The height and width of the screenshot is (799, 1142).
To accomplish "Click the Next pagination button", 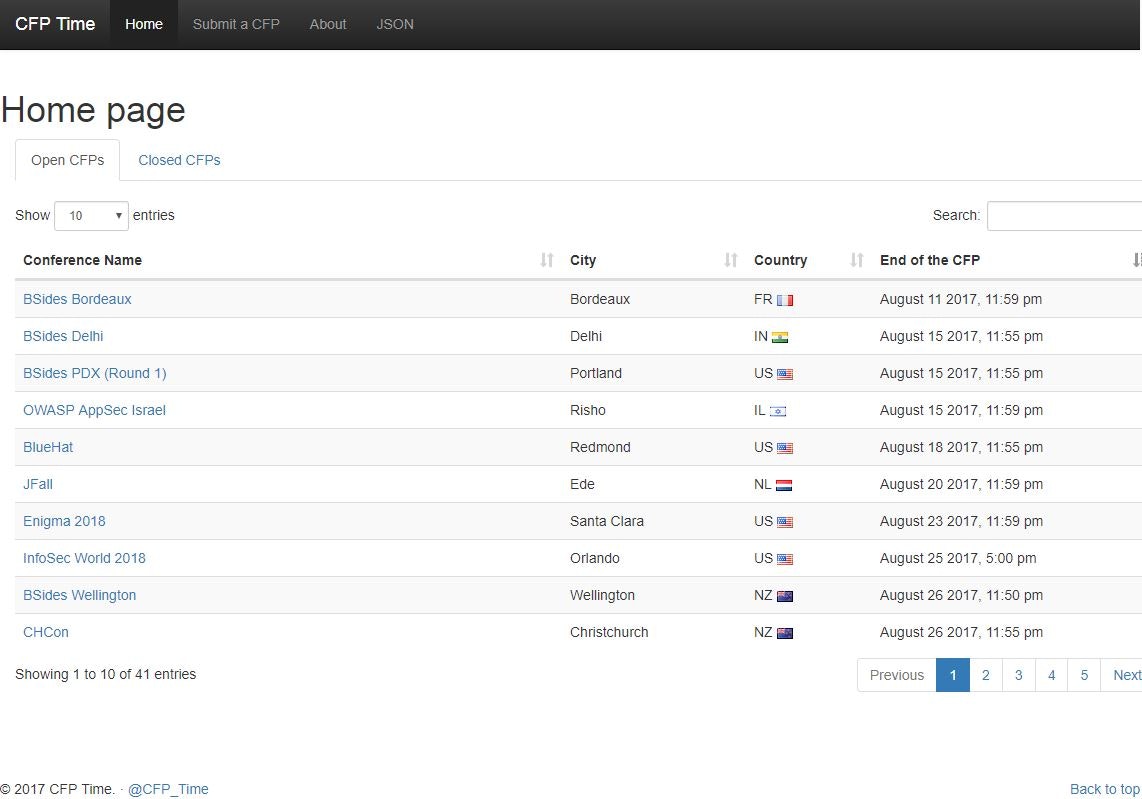I will tap(1122, 675).
